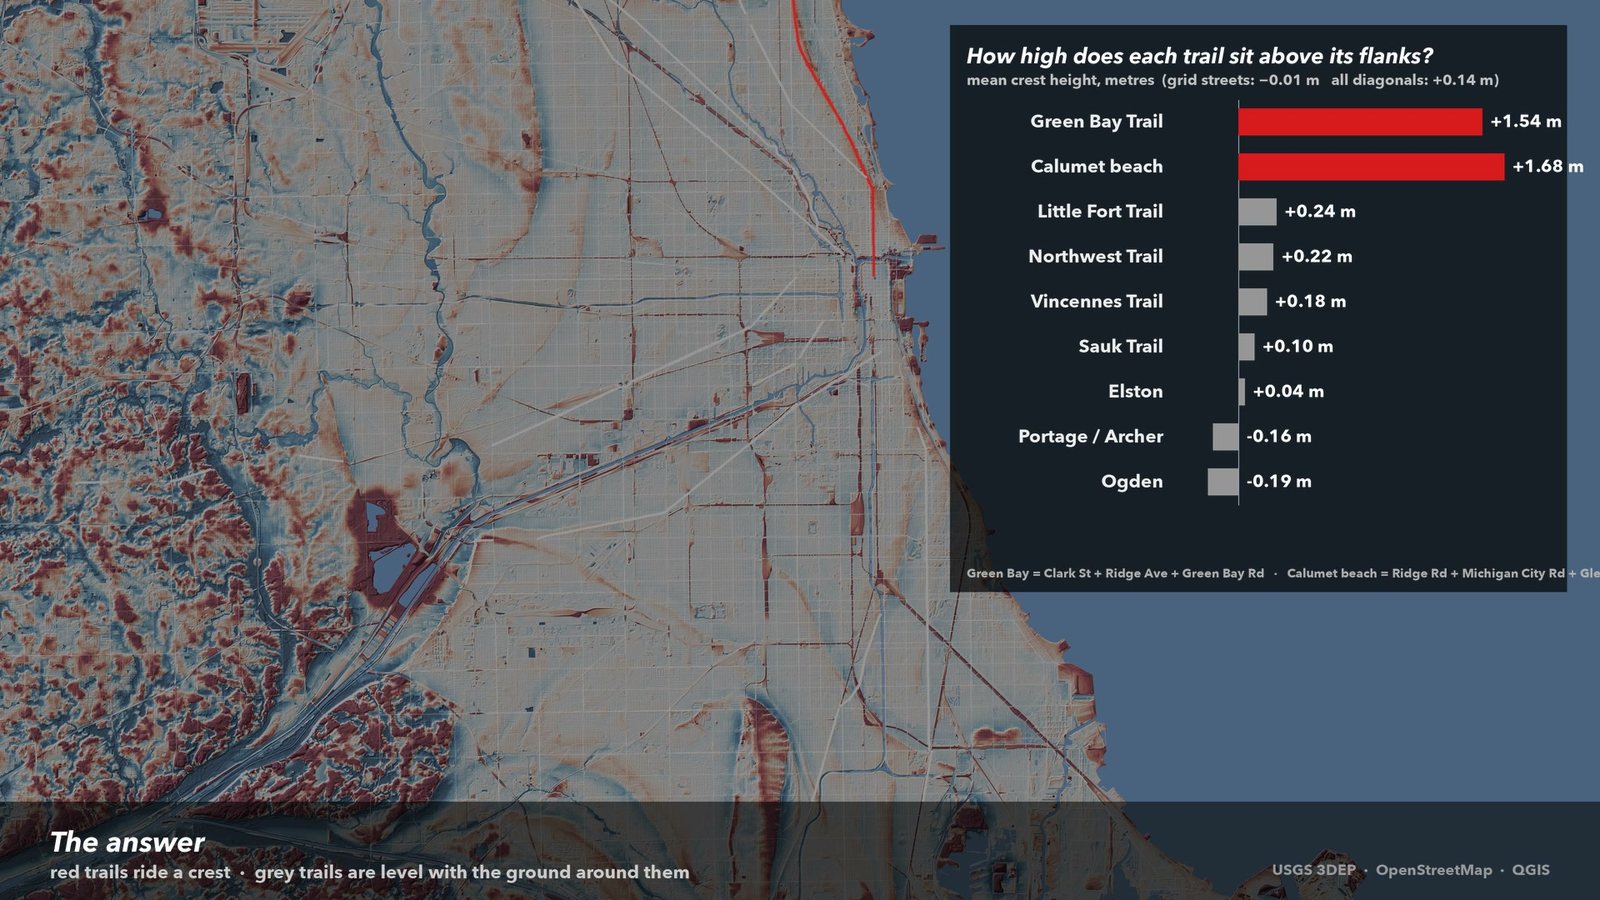Click the subtitle 'mean crest height, metres'
The image size is (1600, 900).
pyautogui.click(x=1060, y=80)
